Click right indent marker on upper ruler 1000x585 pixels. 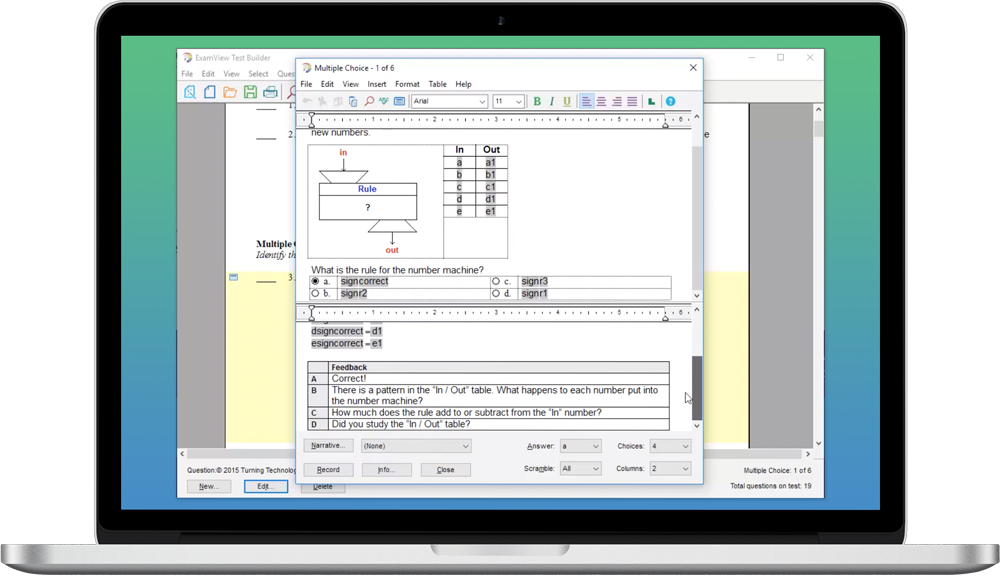pos(665,125)
